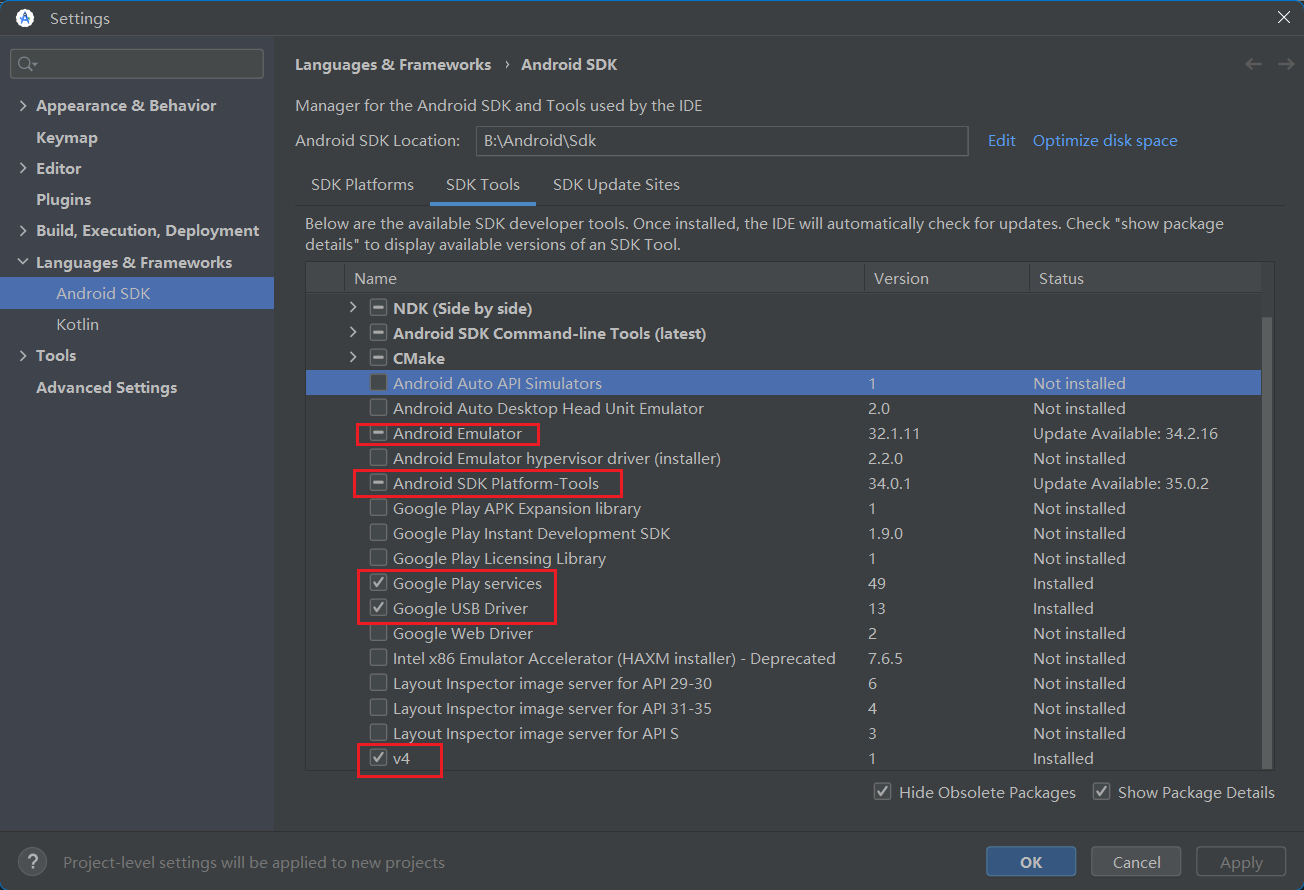The height and width of the screenshot is (890, 1304).
Task: Check Google Web Driver
Action: click(x=378, y=633)
